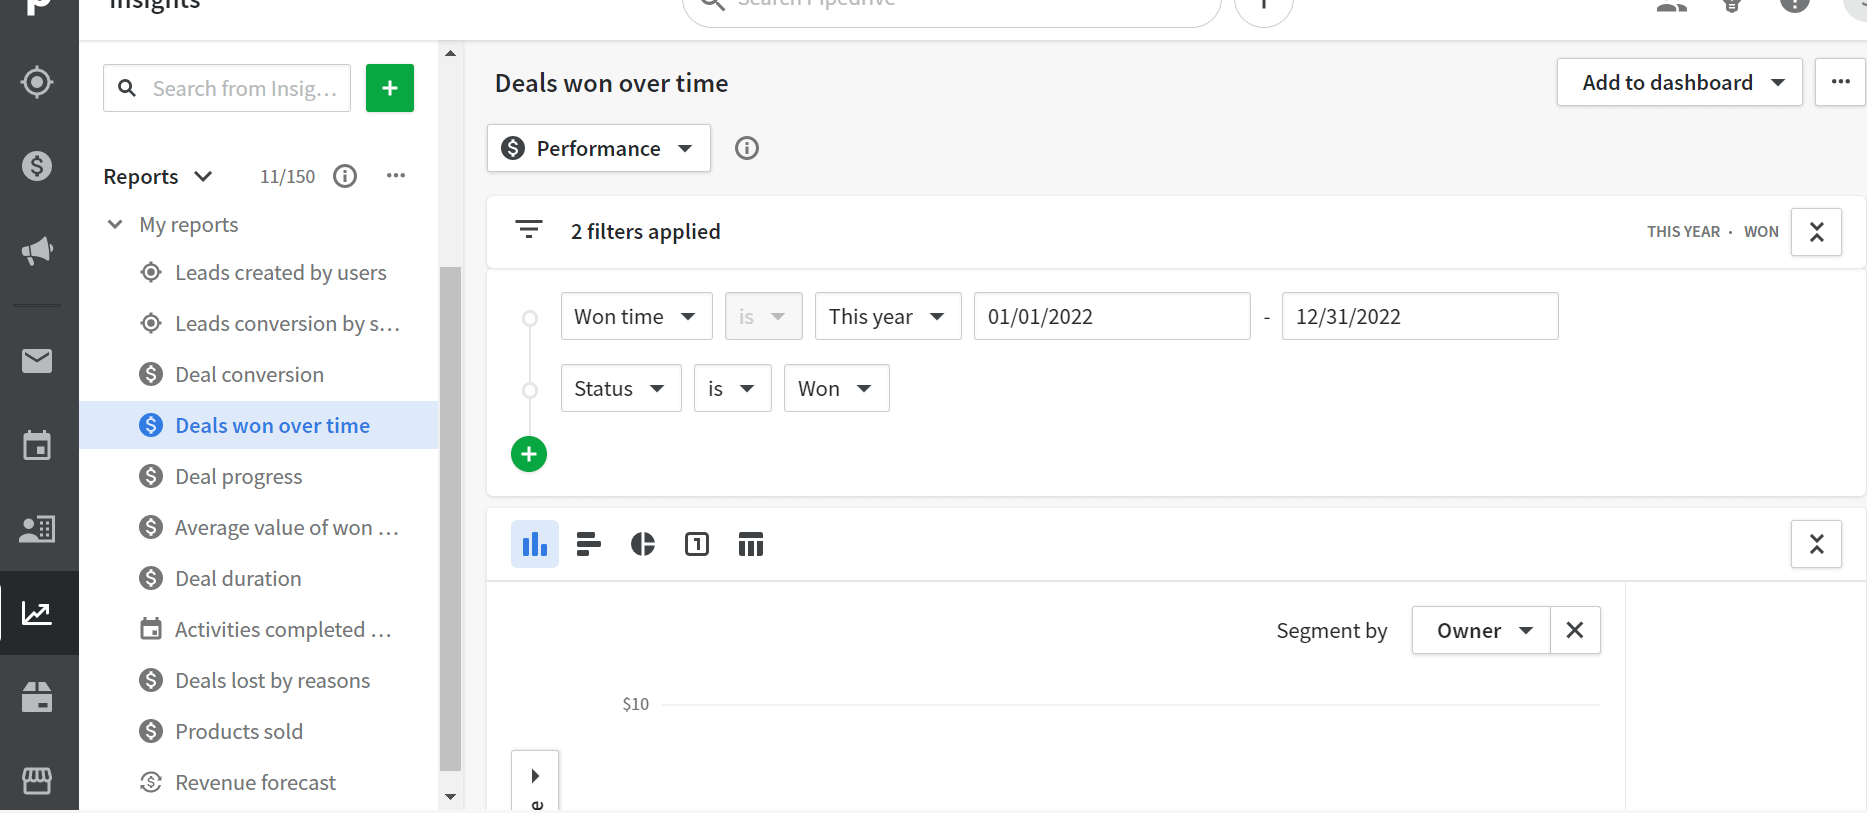Open the Activities calendar icon in sidebar

(x=38, y=445)
